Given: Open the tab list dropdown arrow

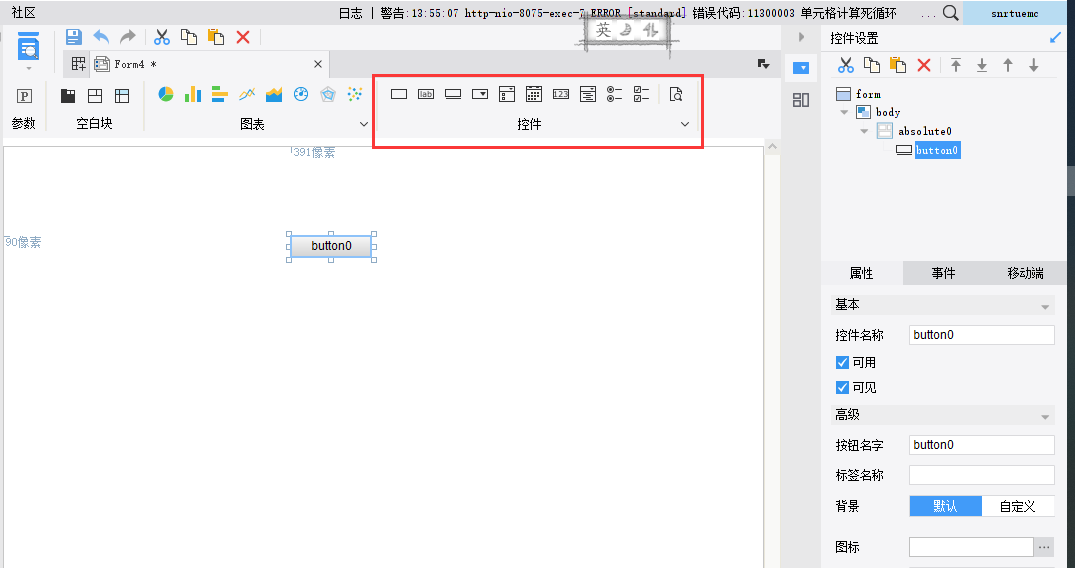Looking at the screenshot, I should (763, 64).
